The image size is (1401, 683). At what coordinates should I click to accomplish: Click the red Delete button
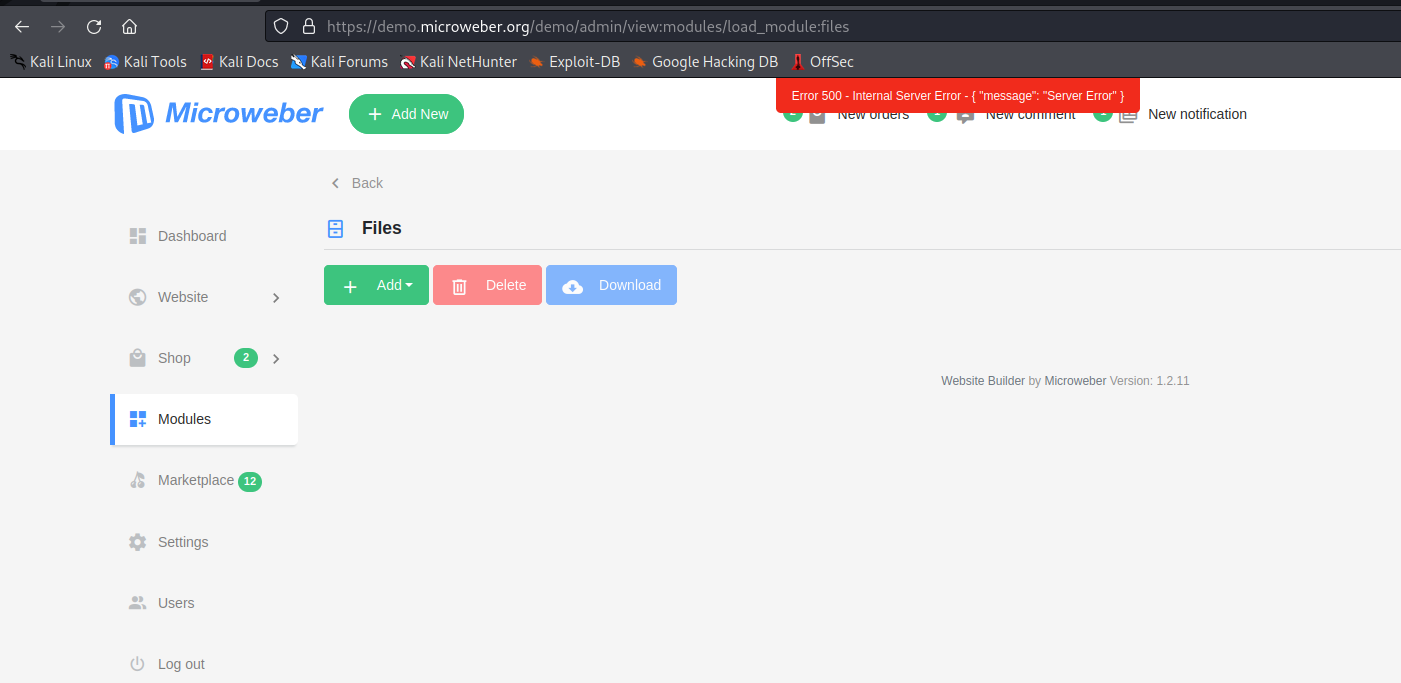click(487, 285)
